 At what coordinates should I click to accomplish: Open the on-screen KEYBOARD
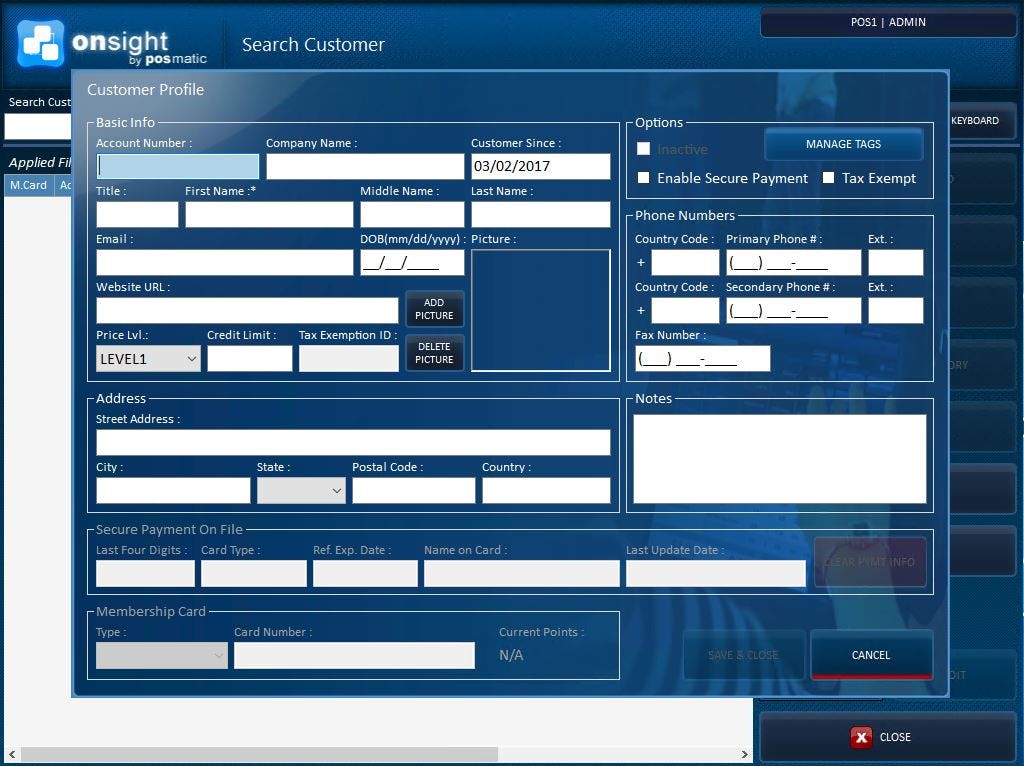976,120
